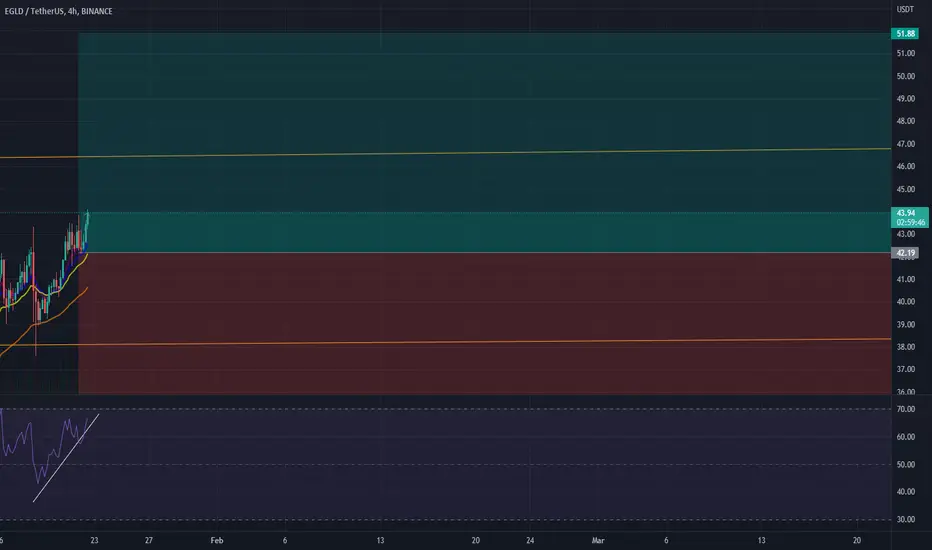Select the green take-profit zone of long position
Image resolution: width=932 pixels, height=550 pixels.
coord(484,143)
